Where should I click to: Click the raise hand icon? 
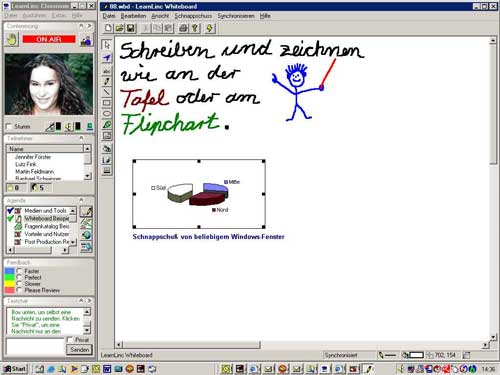point(12,40)
